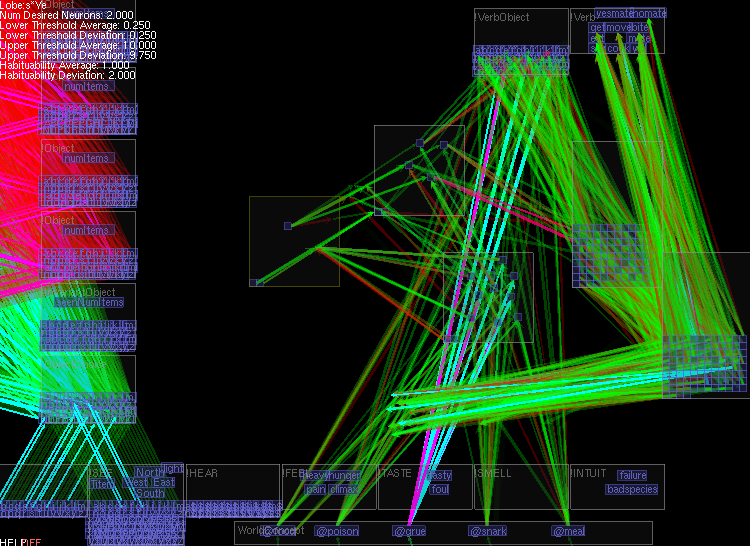Select the South direction neuron
Screen dimensions: 750x546
click(150, 493)
